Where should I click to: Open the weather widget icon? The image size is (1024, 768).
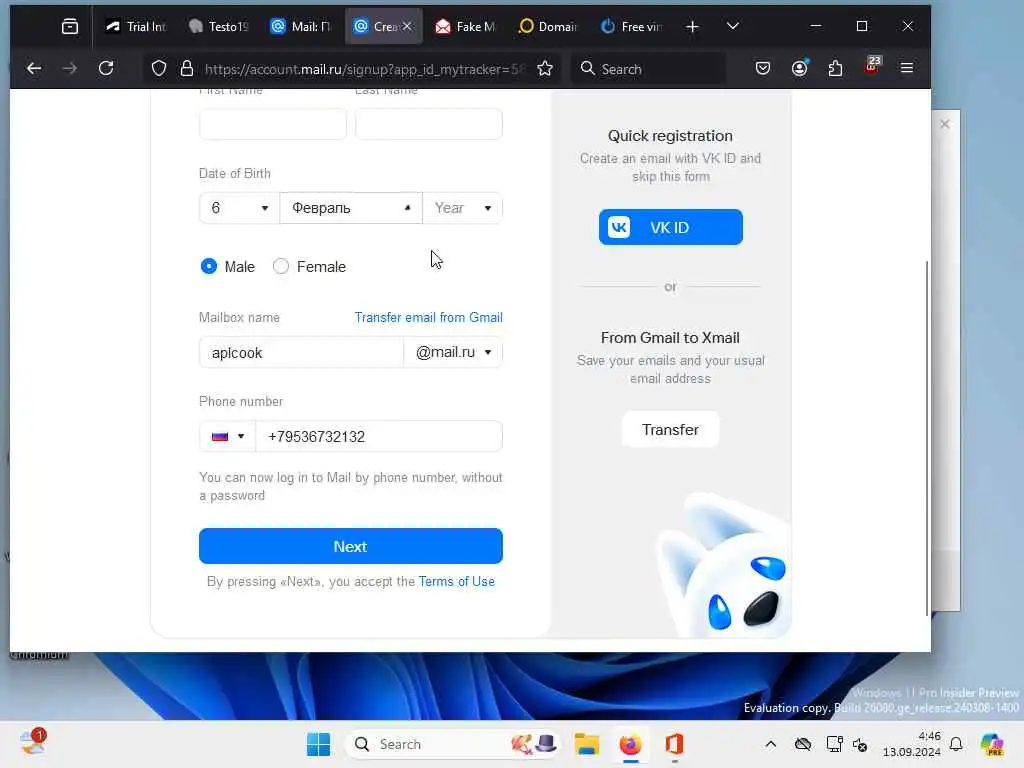[32, 743]
